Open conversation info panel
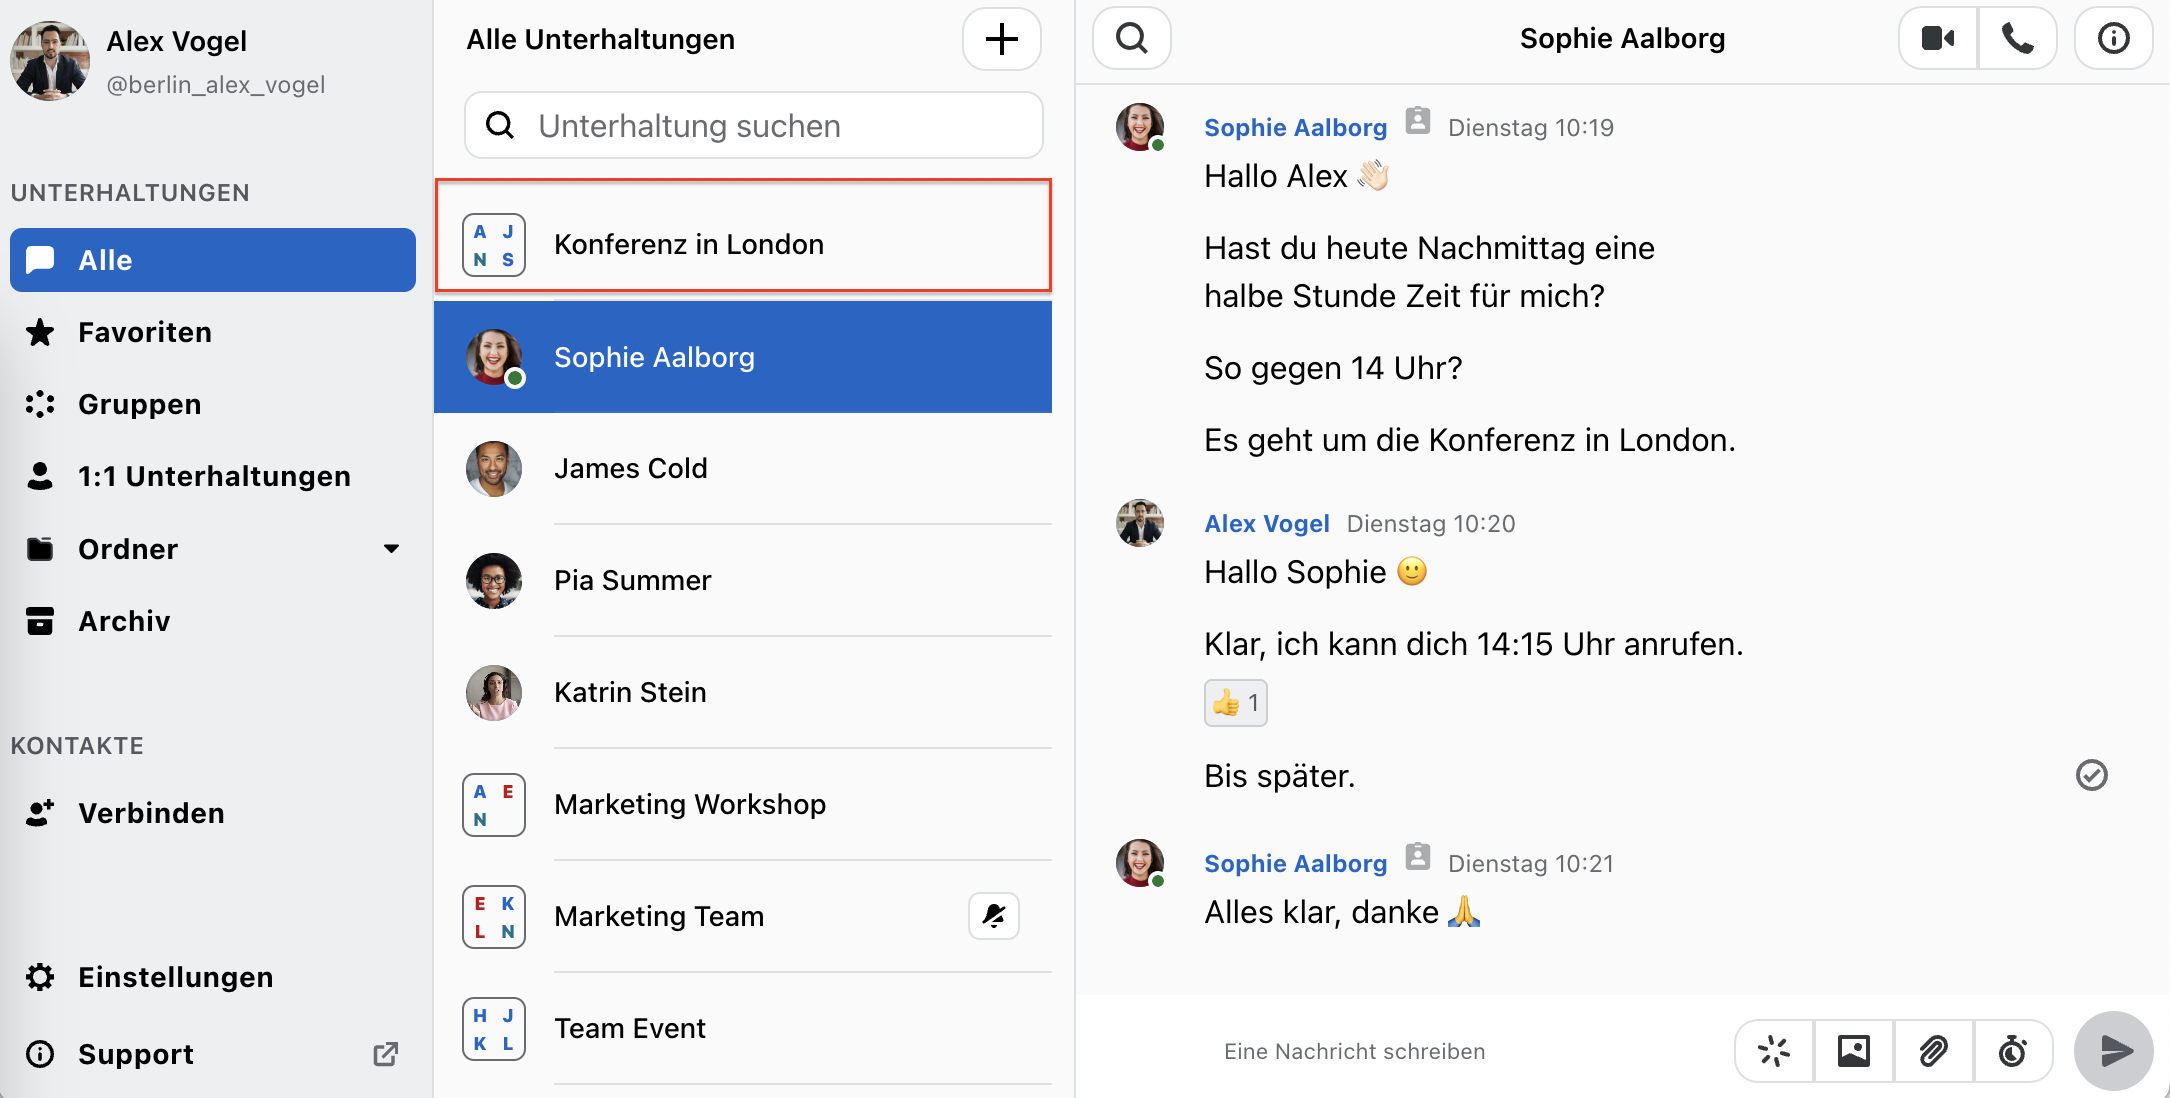Viewport: 2170px width, 1098px height. coord(2113,39)
